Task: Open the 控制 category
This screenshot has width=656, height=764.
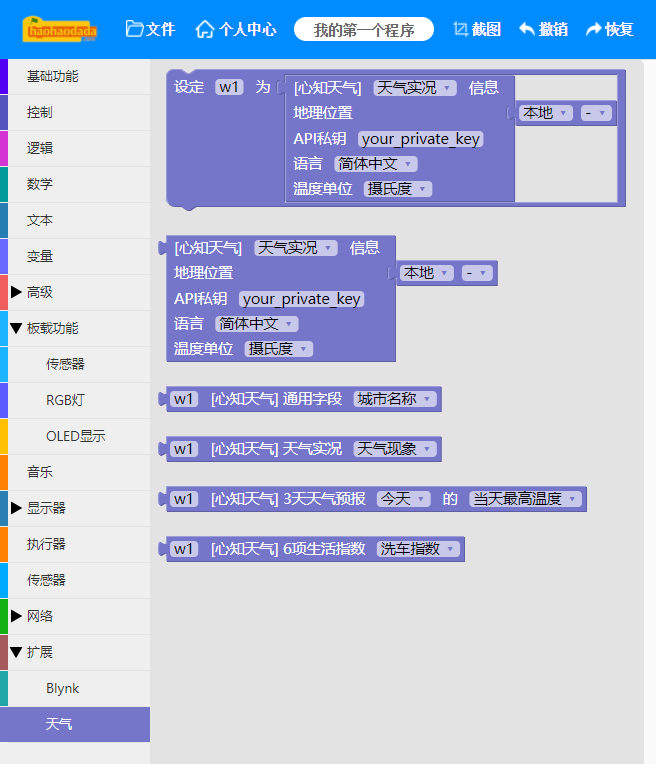Action: 75,113
